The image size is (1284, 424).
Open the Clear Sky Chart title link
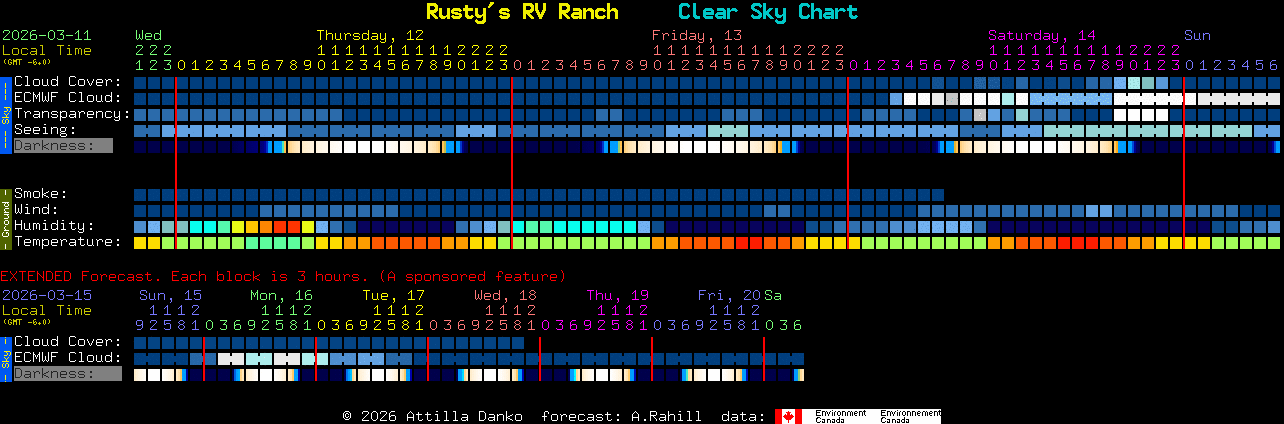pos(767,12)
